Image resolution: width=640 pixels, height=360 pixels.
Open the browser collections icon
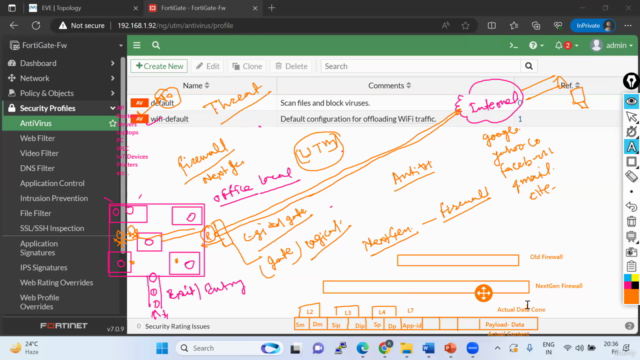536,26
